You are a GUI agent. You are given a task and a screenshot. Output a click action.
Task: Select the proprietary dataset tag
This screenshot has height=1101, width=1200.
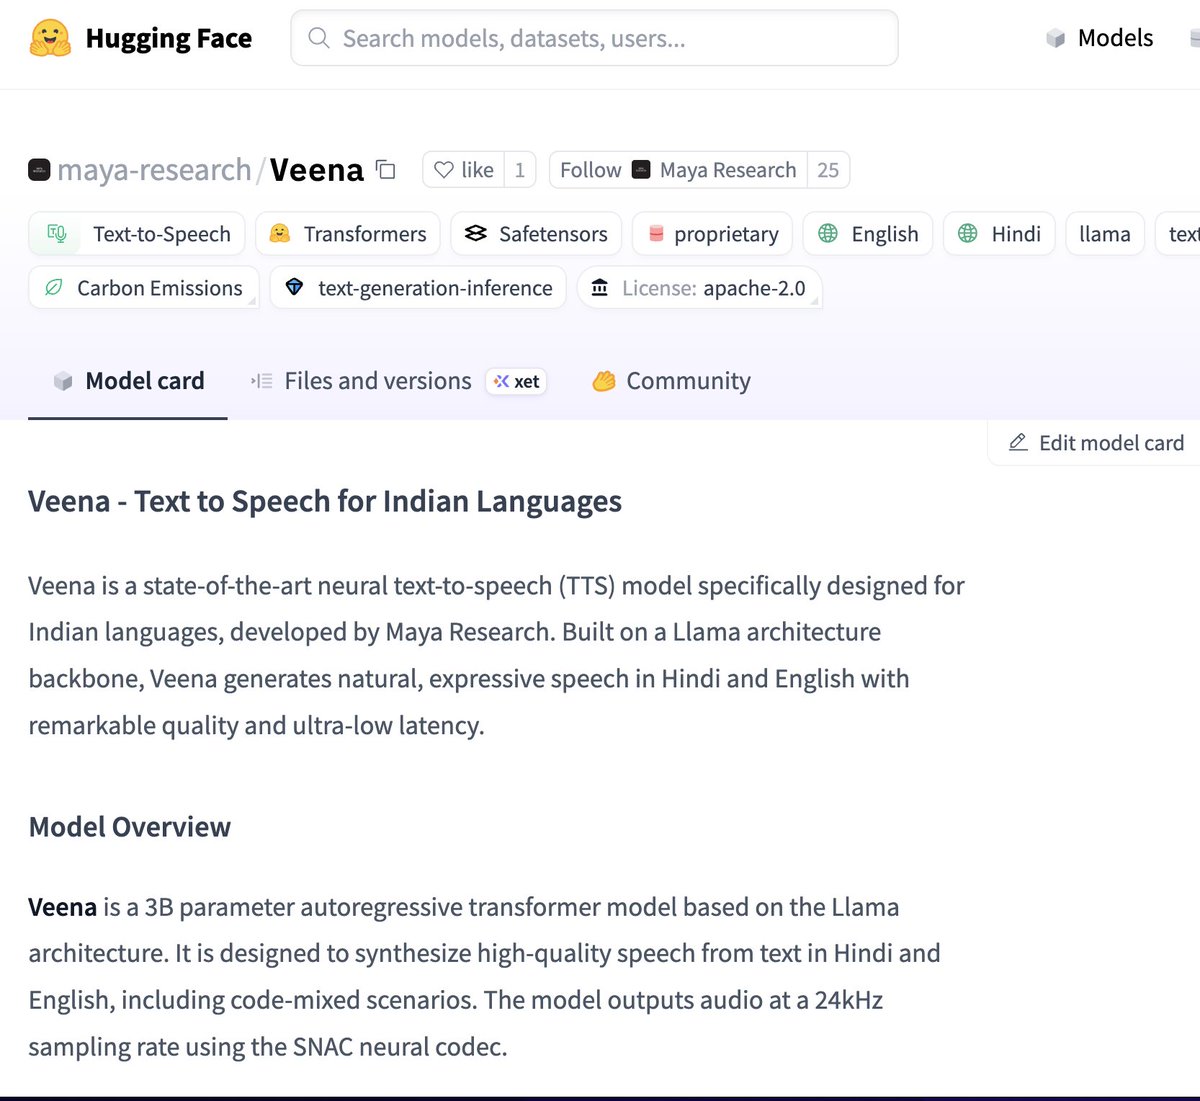coord(712,234)
